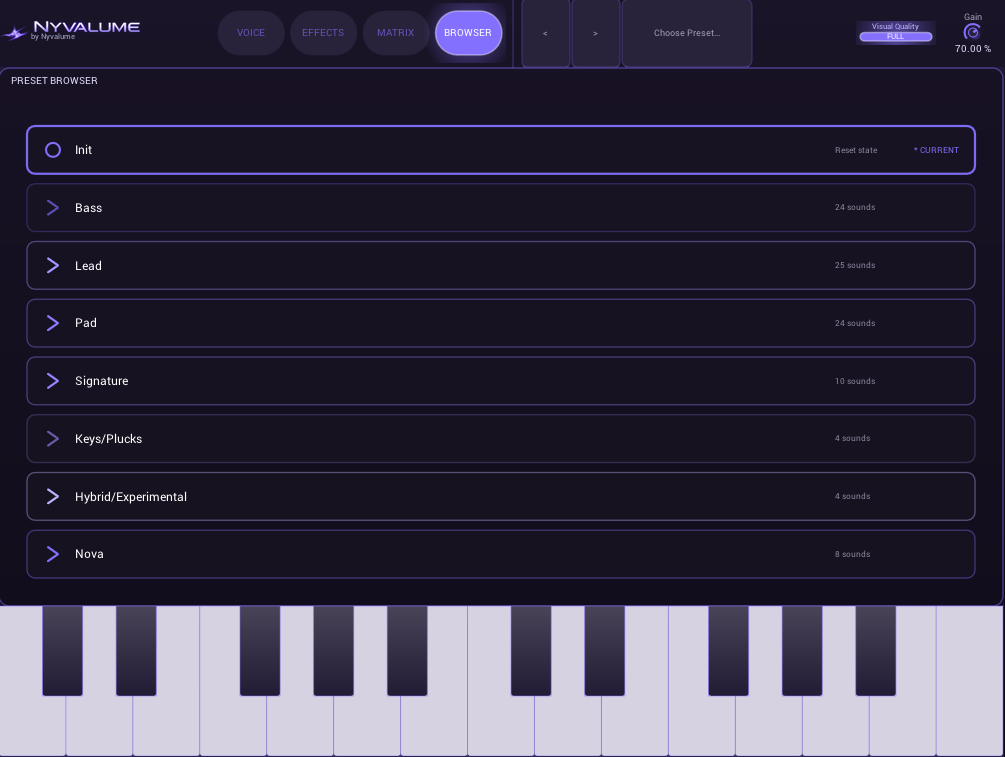Image resolution: width=1005 pixels, height=757 pixels.
Task: Go to the next preset
Action: point(595,33)
